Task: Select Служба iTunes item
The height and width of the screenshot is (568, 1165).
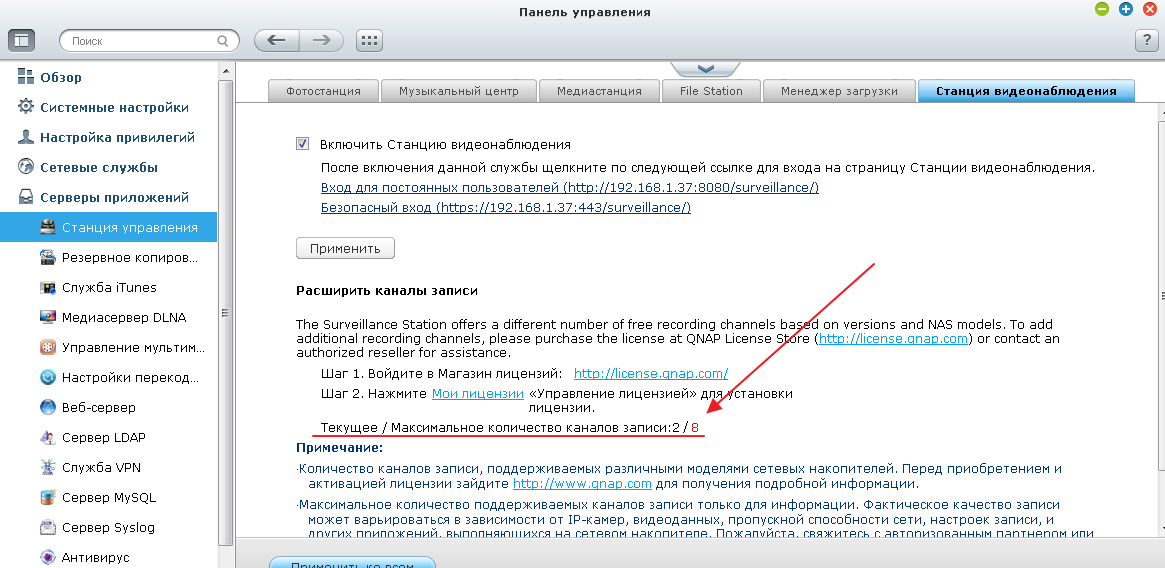Action: (x=108, y=287)
